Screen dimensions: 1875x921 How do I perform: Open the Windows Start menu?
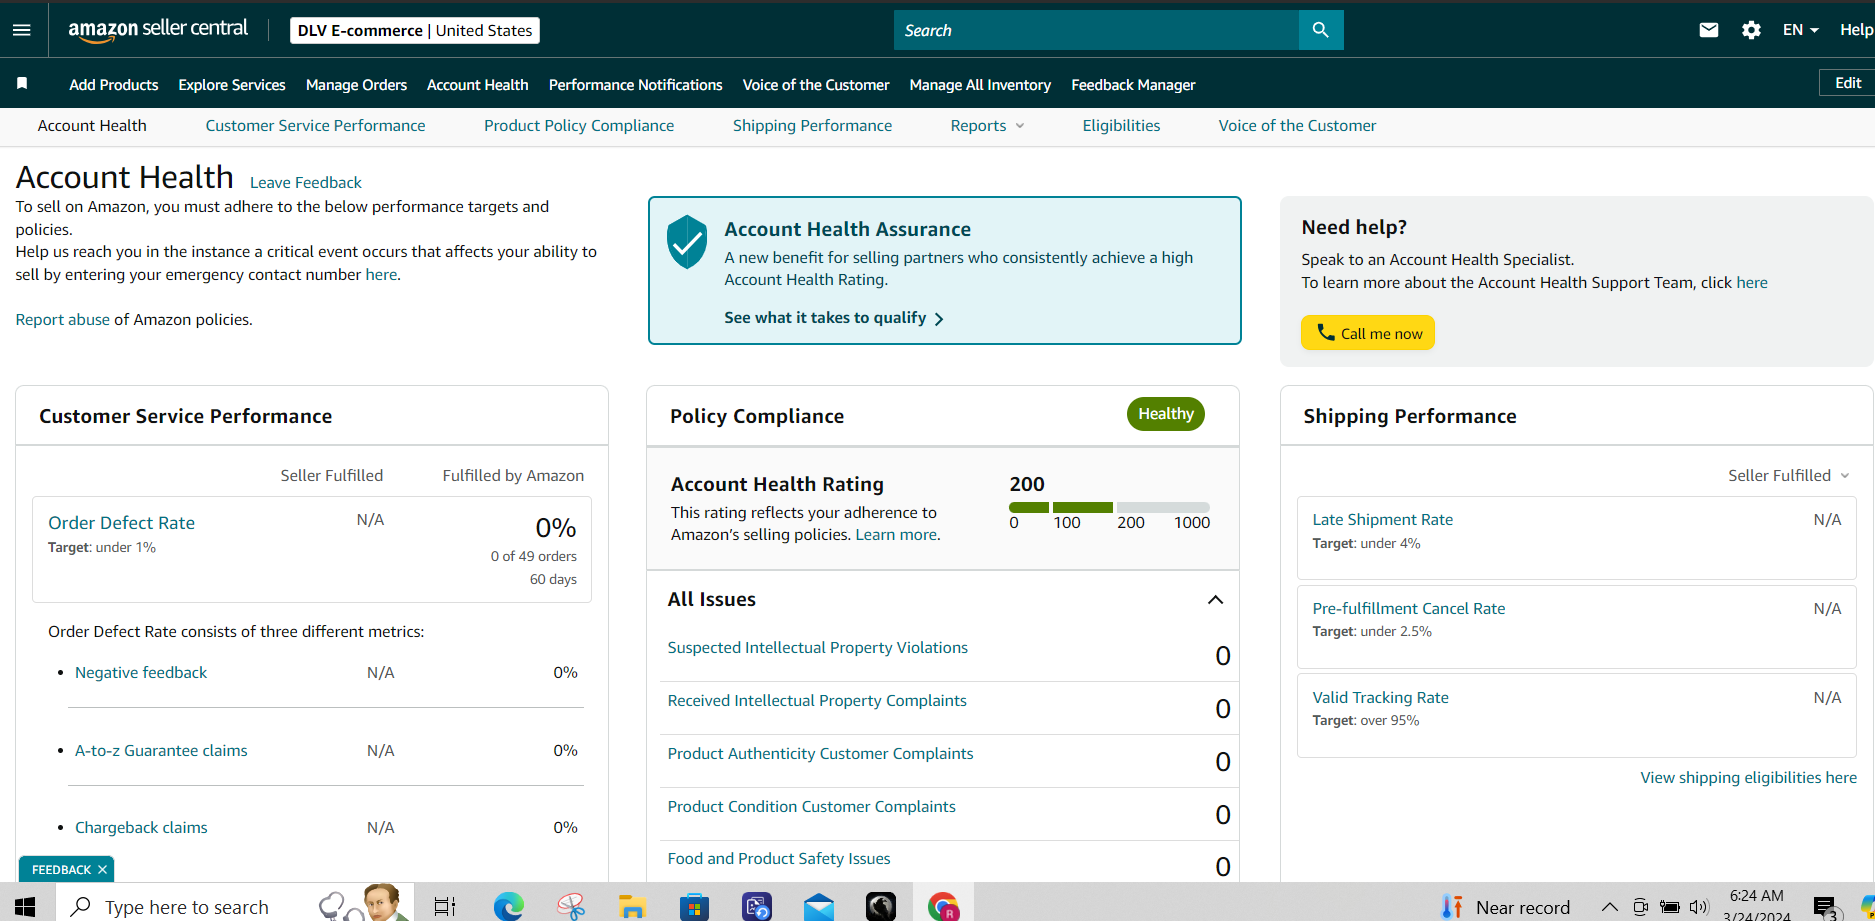pyautogui.click(x=25, y=906)
